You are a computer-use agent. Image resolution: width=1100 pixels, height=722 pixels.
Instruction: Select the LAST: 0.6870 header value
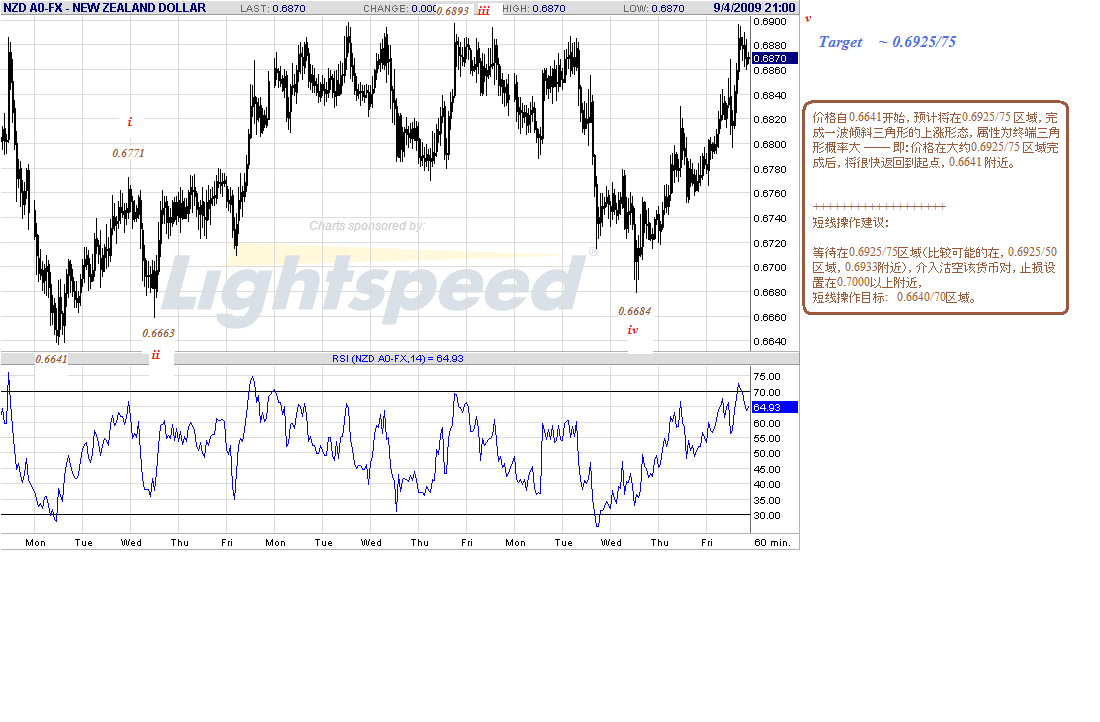[273, 8]
